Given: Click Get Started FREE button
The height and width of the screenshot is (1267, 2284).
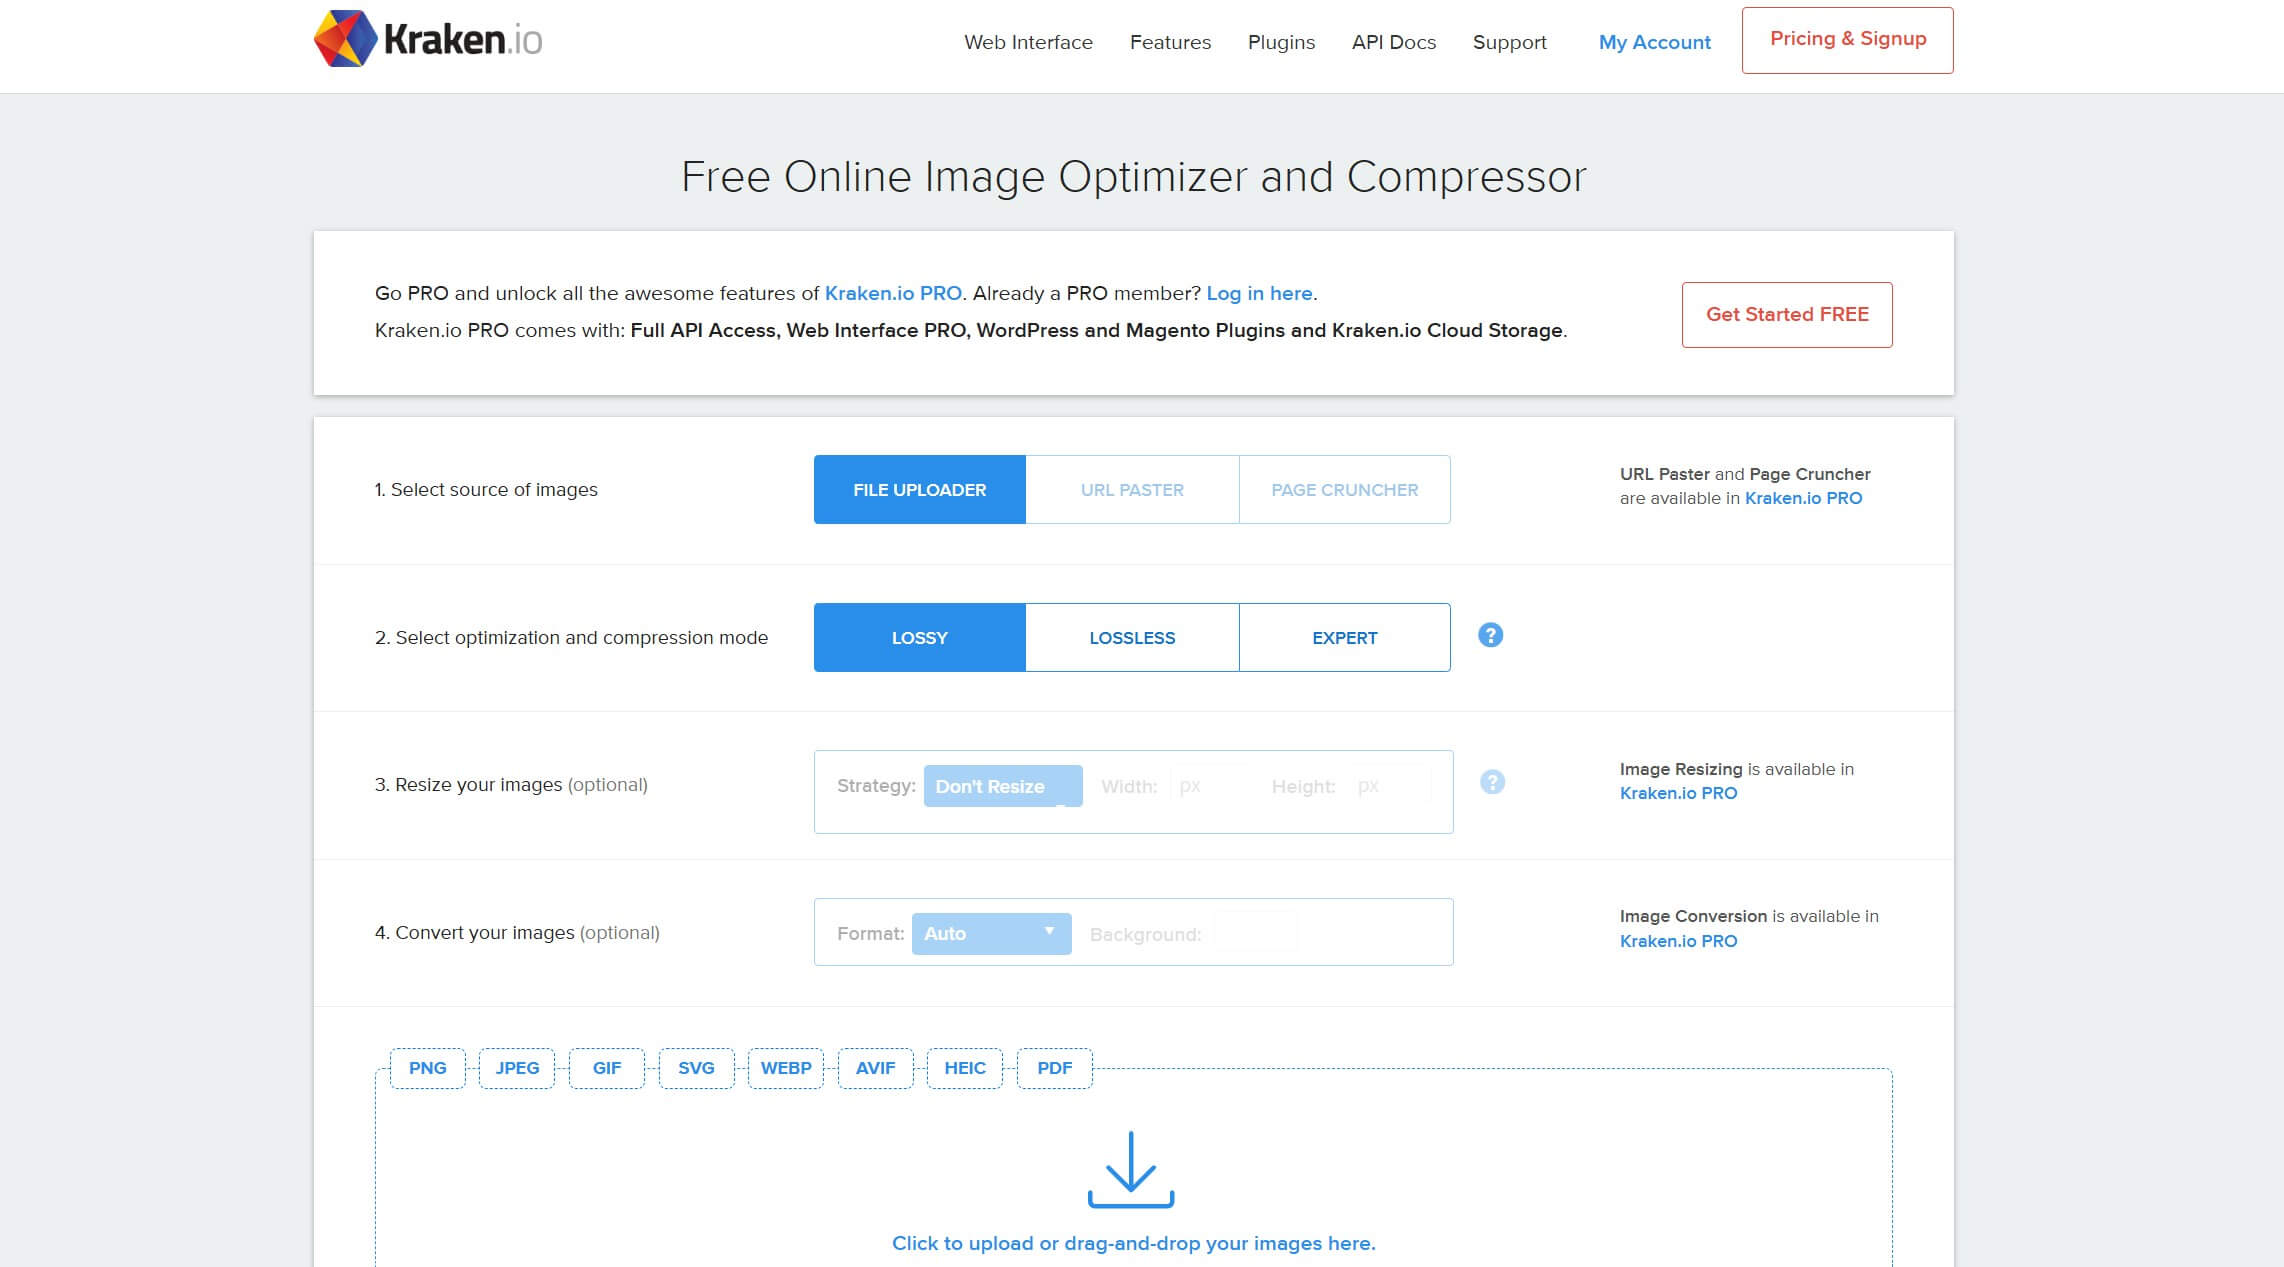Looking at the screenshot, I should click(1787, 315).
